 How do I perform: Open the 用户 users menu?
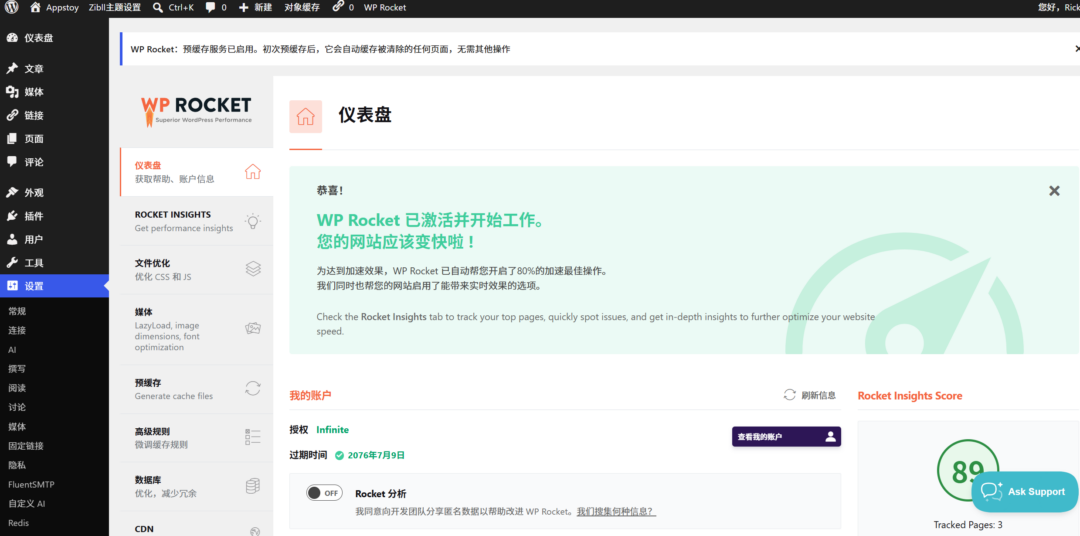point(54,240)
